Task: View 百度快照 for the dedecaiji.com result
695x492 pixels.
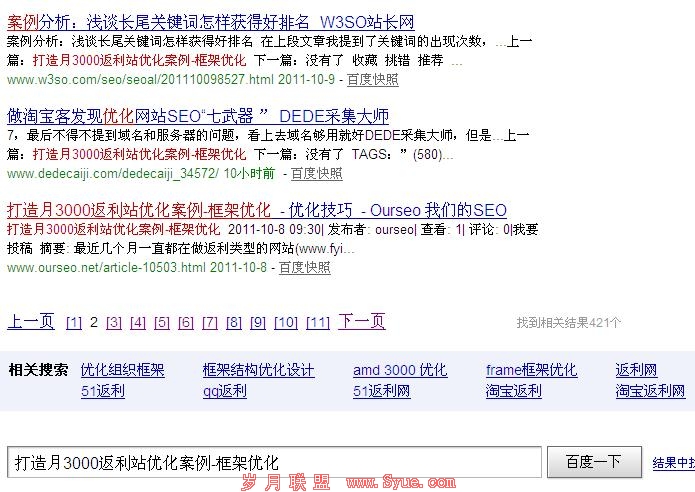Action: tap(316, 174)
